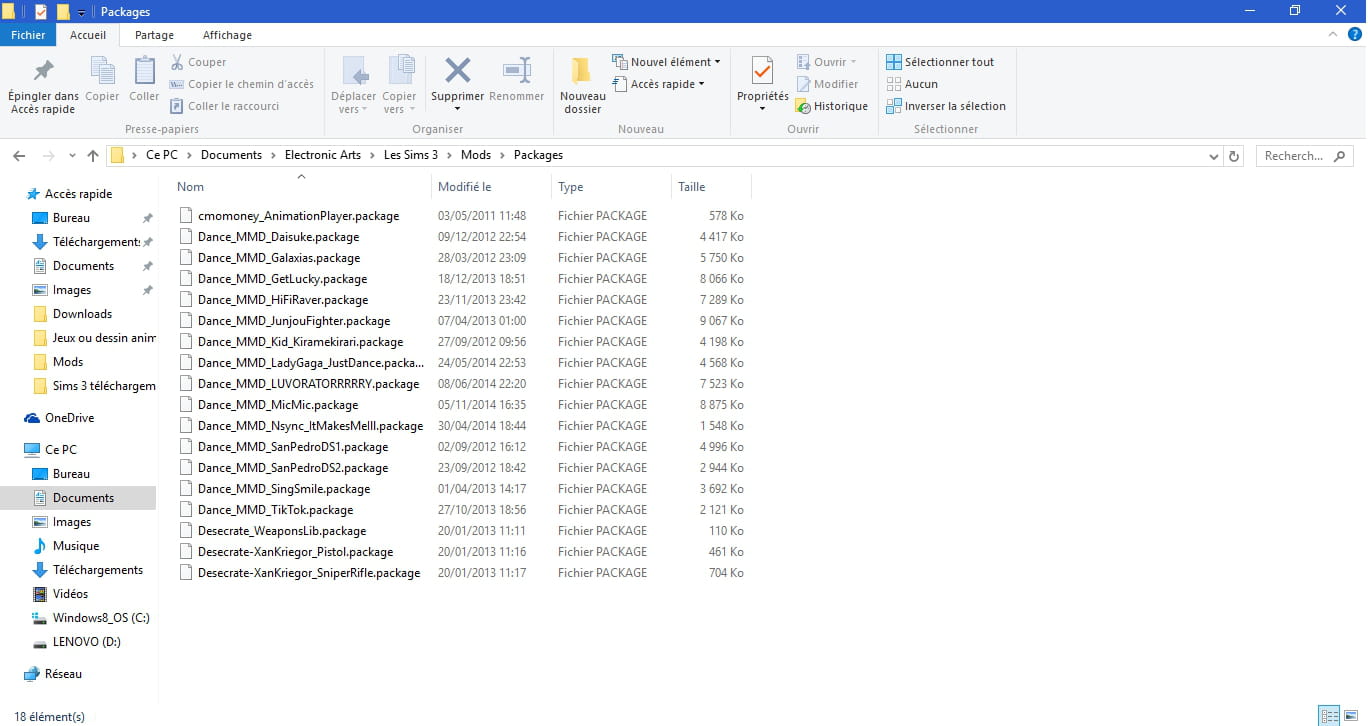The width and height of the screenshot is (1368, 726).
Task: Create a Nouveau dossier
Action: pyautogui.click(x=582, y=84)
